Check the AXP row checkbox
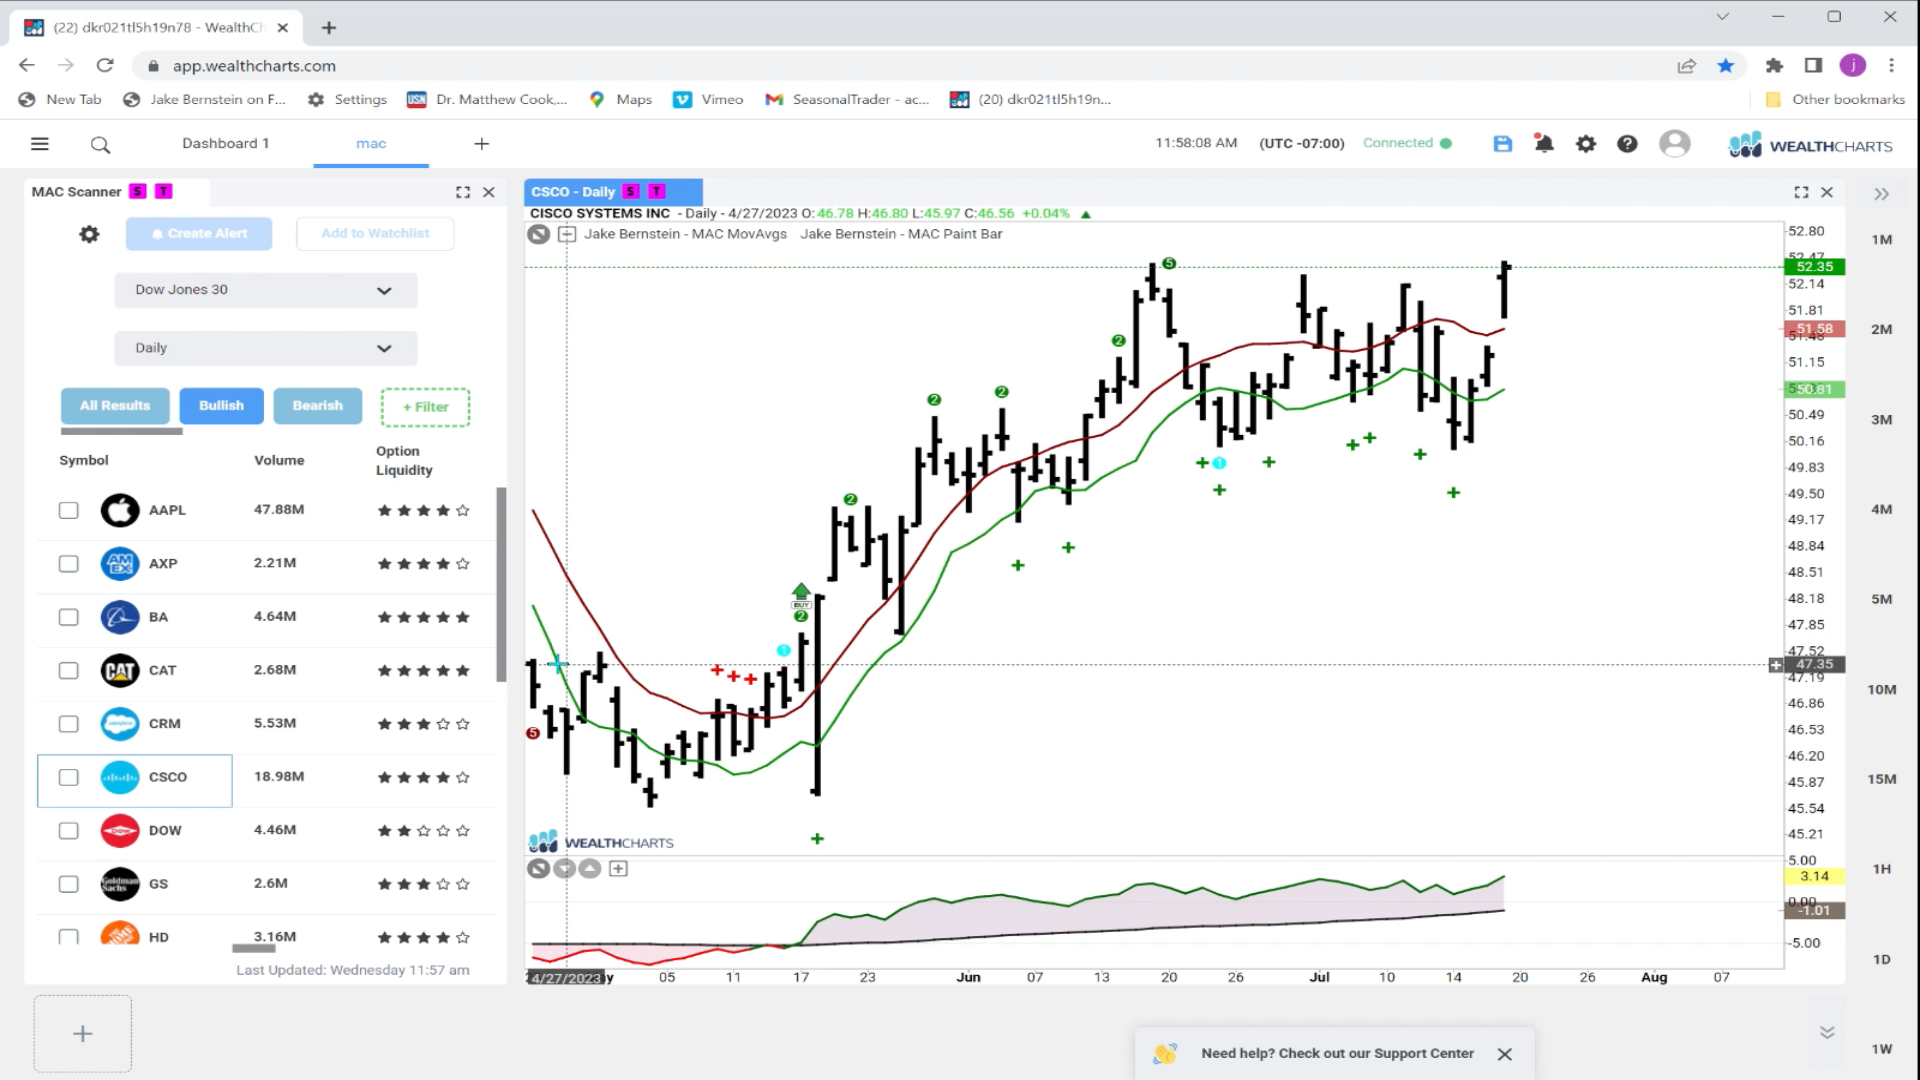1920x1080 pixels. [68, 564]
